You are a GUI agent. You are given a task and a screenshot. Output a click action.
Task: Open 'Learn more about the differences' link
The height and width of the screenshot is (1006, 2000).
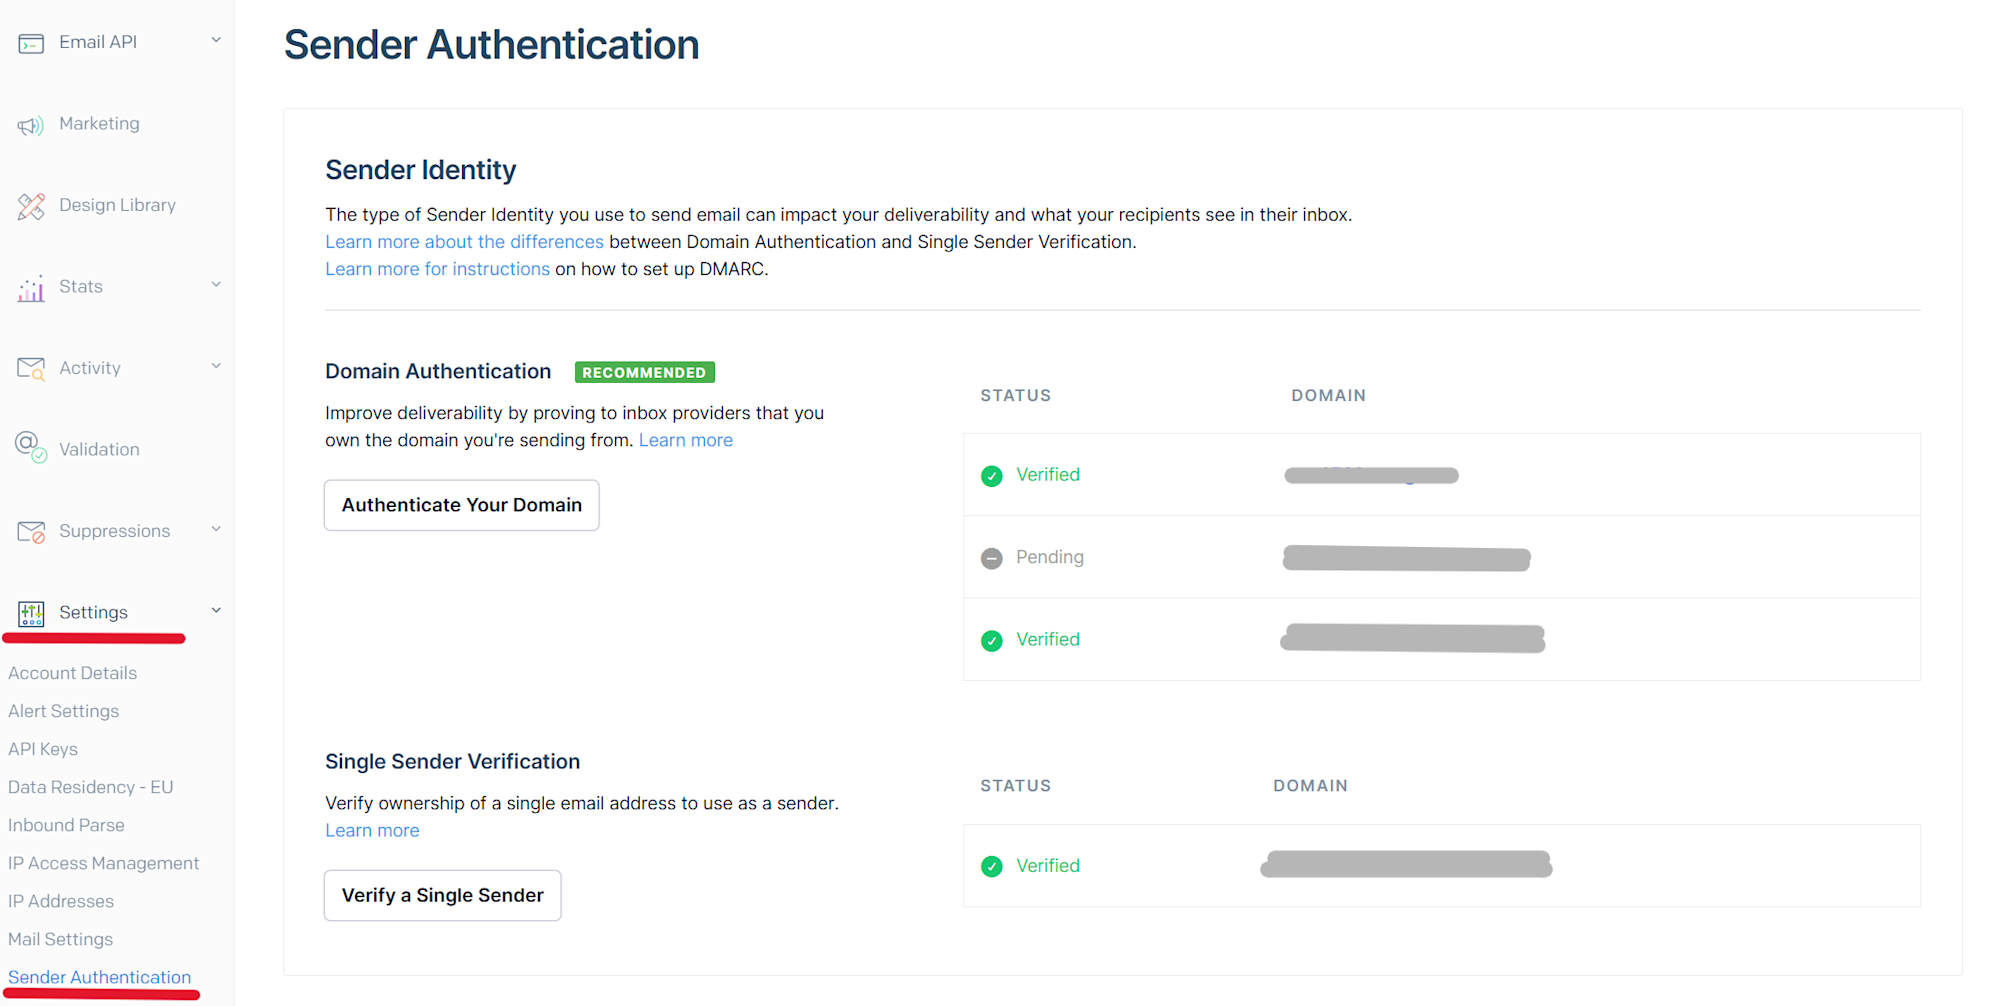point(464,242)
